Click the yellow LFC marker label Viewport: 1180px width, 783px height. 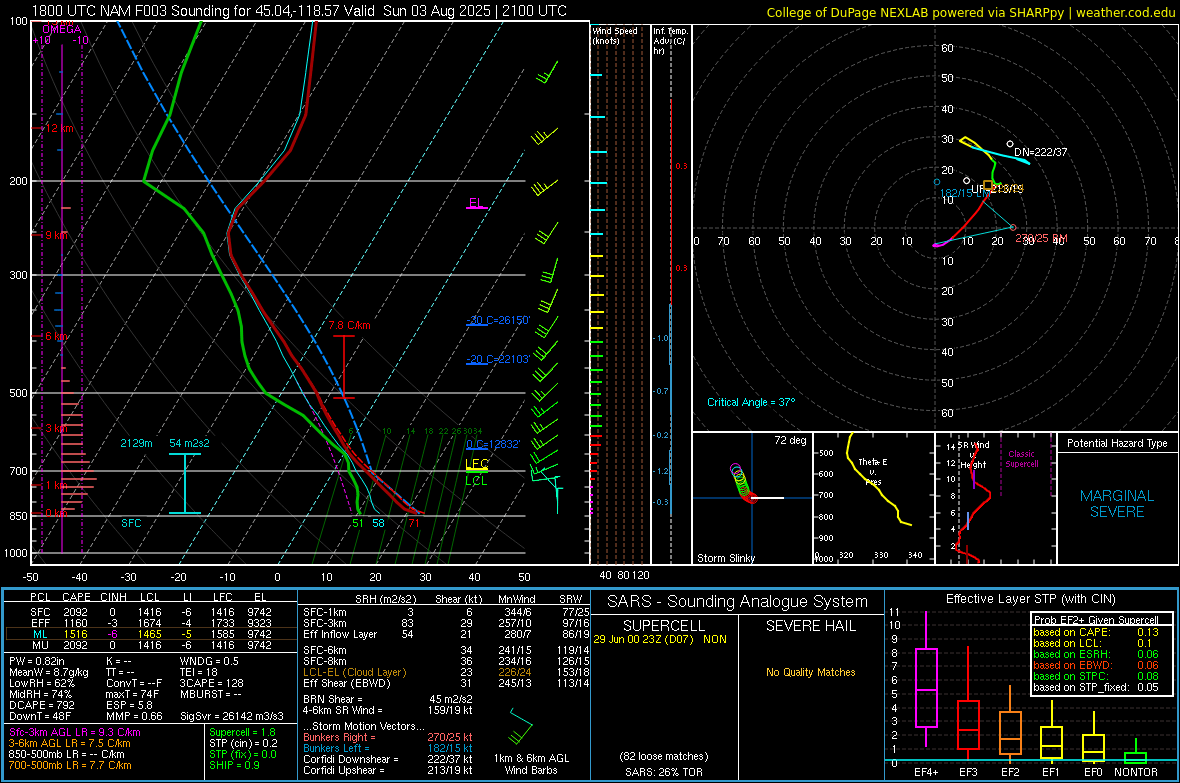(x=477, y=464)
